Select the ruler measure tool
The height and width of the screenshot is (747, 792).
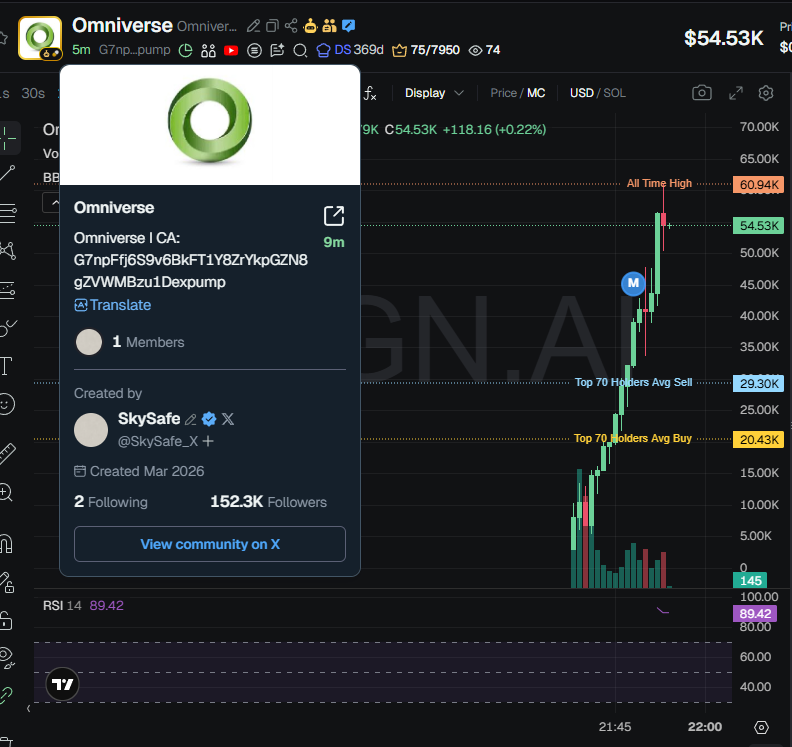(x=7, y=454)
